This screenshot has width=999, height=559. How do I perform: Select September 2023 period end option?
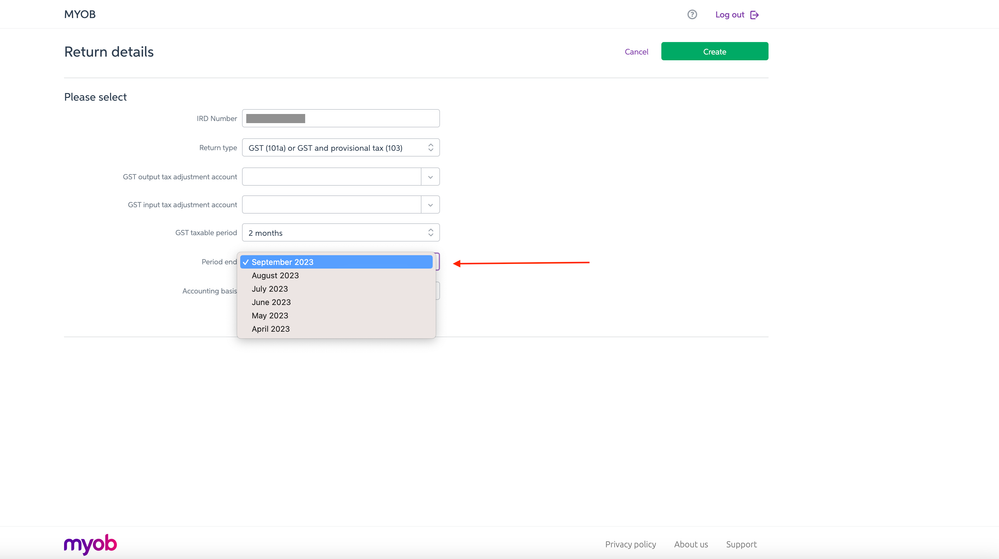coord(336,262)
